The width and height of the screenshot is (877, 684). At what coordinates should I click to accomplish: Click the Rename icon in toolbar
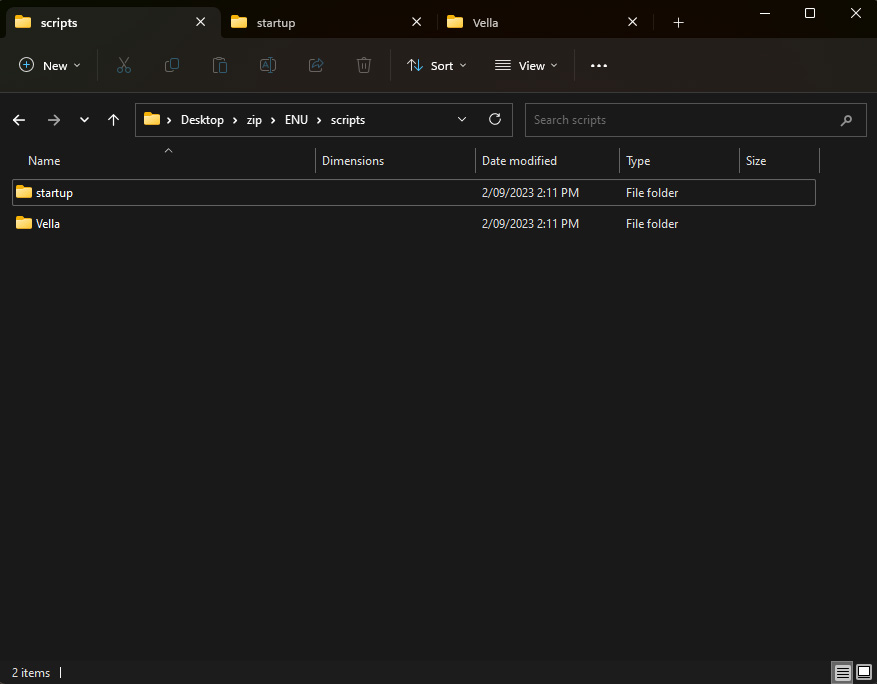click(x=268, y=65)
